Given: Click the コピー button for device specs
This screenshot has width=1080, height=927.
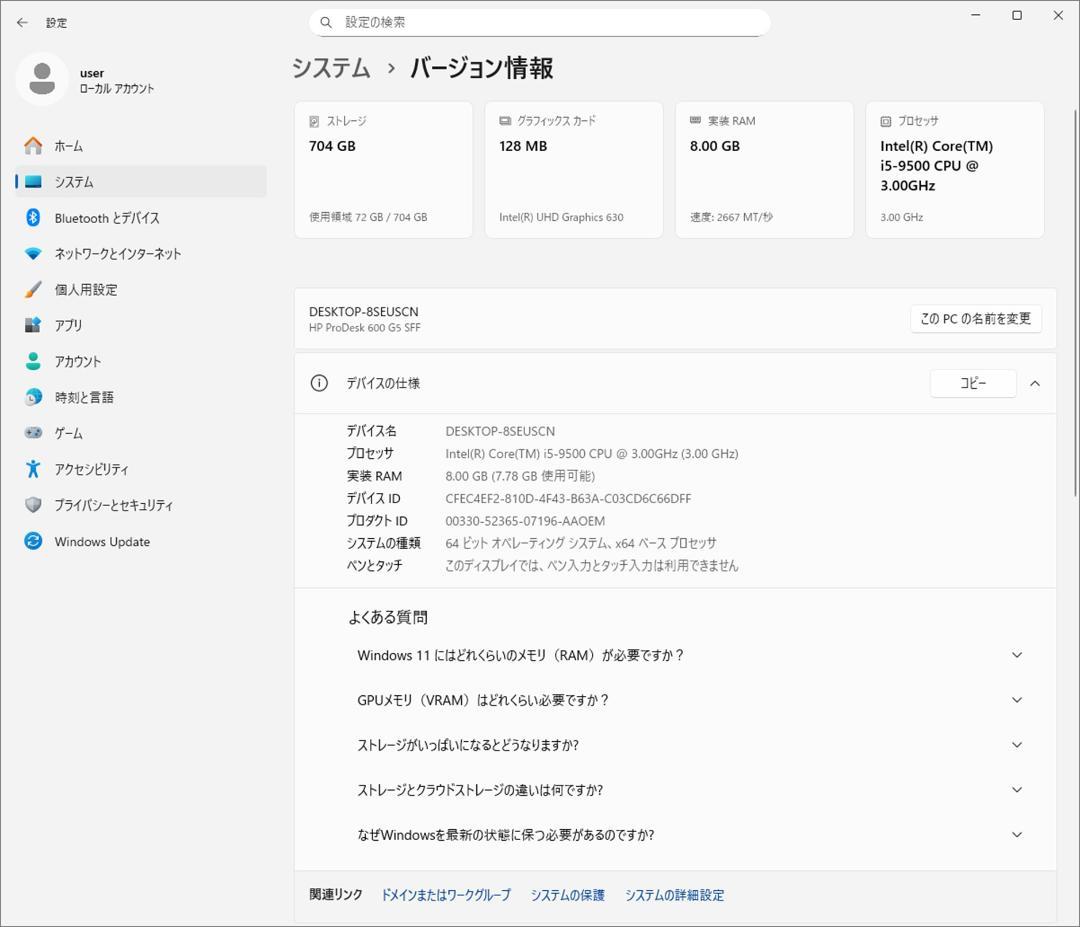Looking at the screenshot, I should point(973,382).
